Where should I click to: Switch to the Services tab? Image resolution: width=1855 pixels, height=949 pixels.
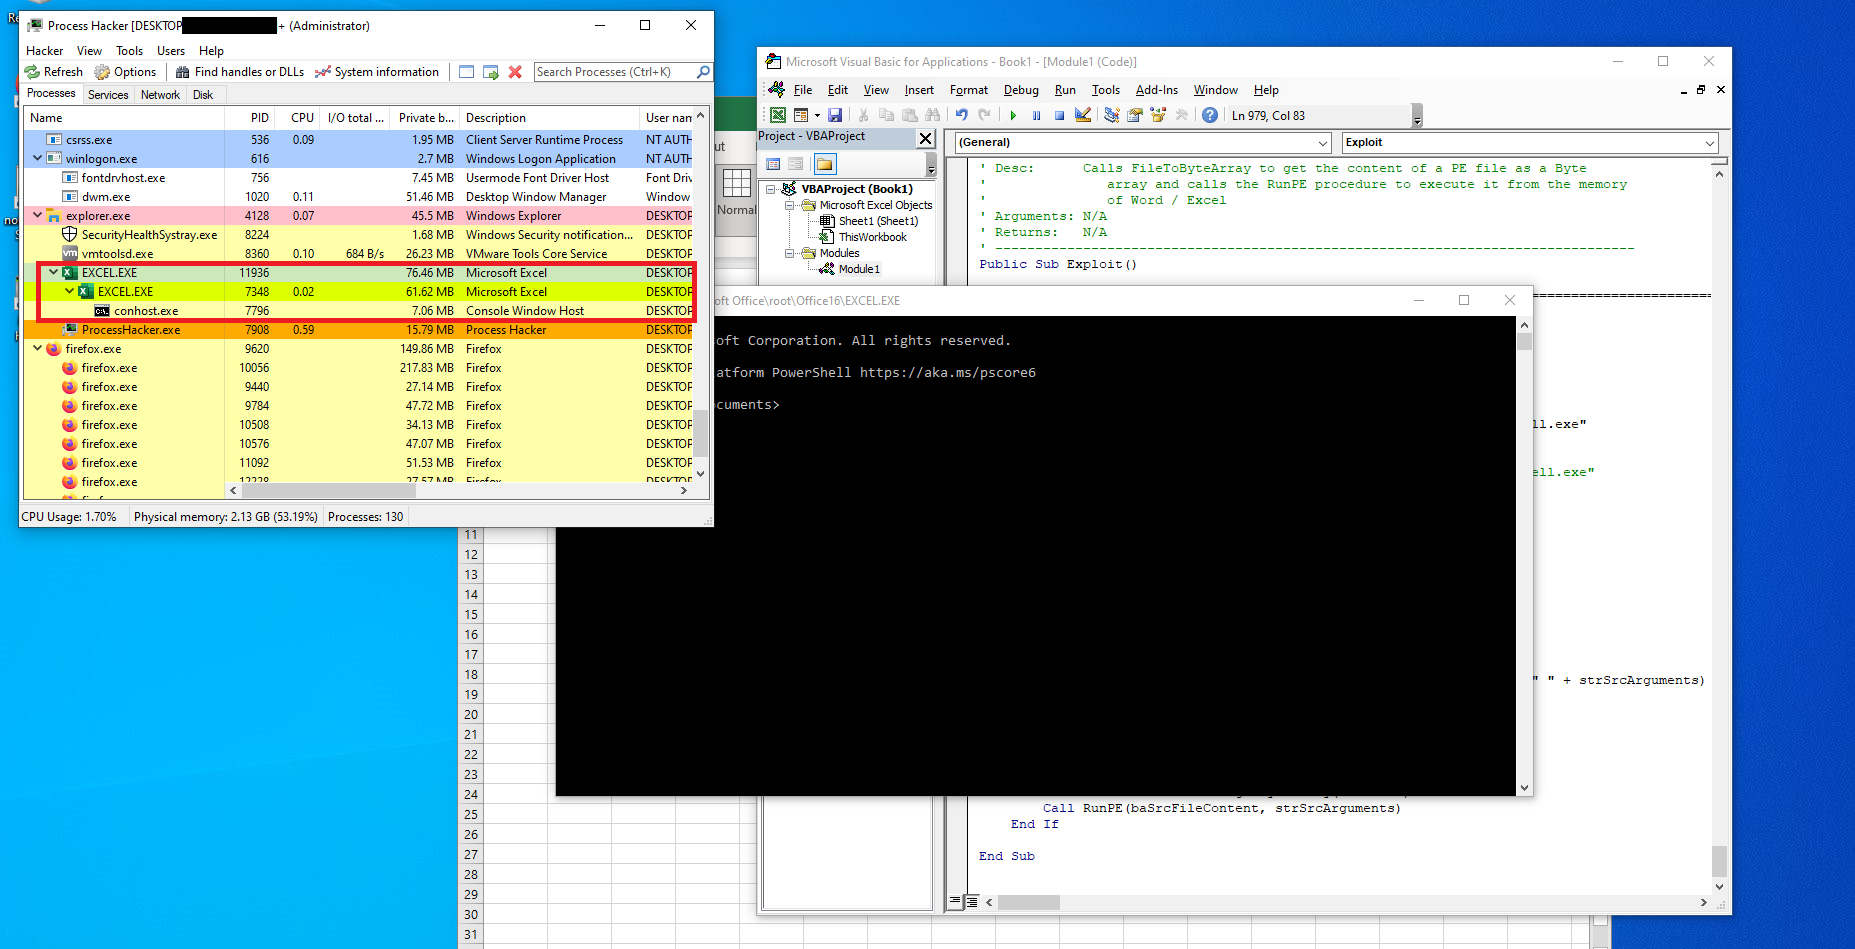click(108, 95)
